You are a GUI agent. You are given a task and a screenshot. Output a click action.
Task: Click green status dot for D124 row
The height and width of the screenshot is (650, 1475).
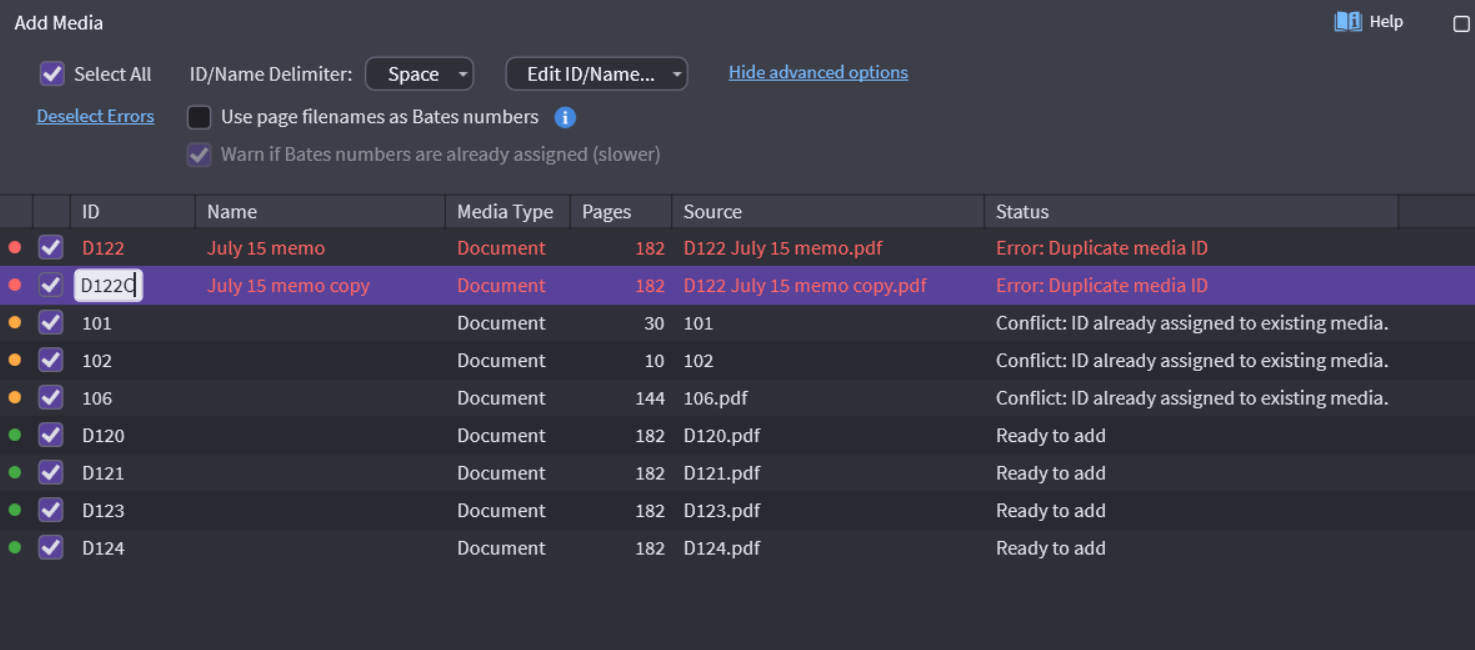point(15,548)
